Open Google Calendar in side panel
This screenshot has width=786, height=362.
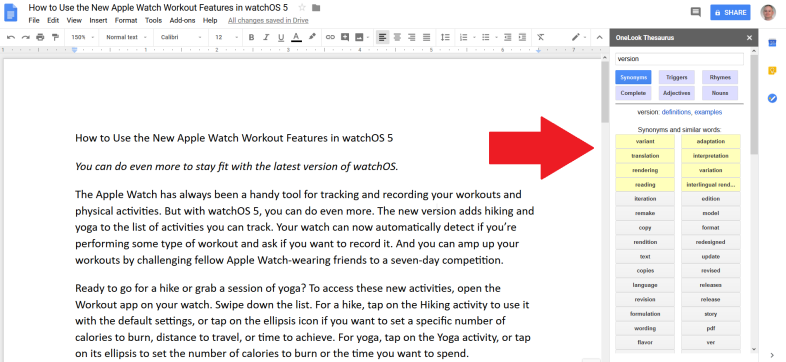pos(772,43)
